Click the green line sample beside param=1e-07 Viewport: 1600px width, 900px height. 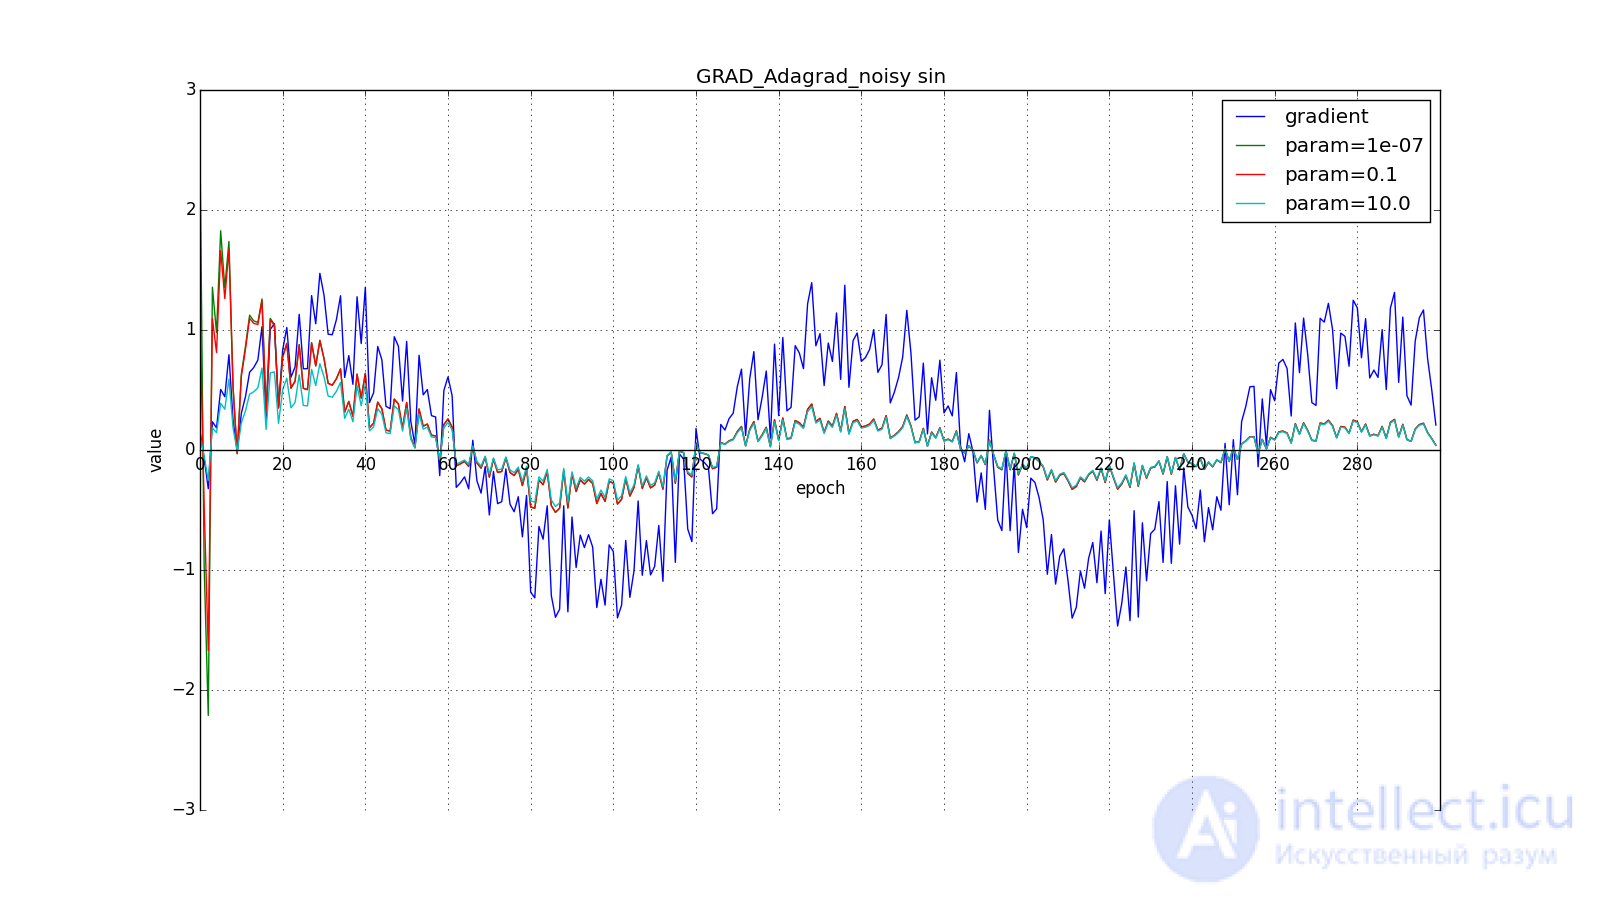pyautogui.click(x=1251, y=146)
